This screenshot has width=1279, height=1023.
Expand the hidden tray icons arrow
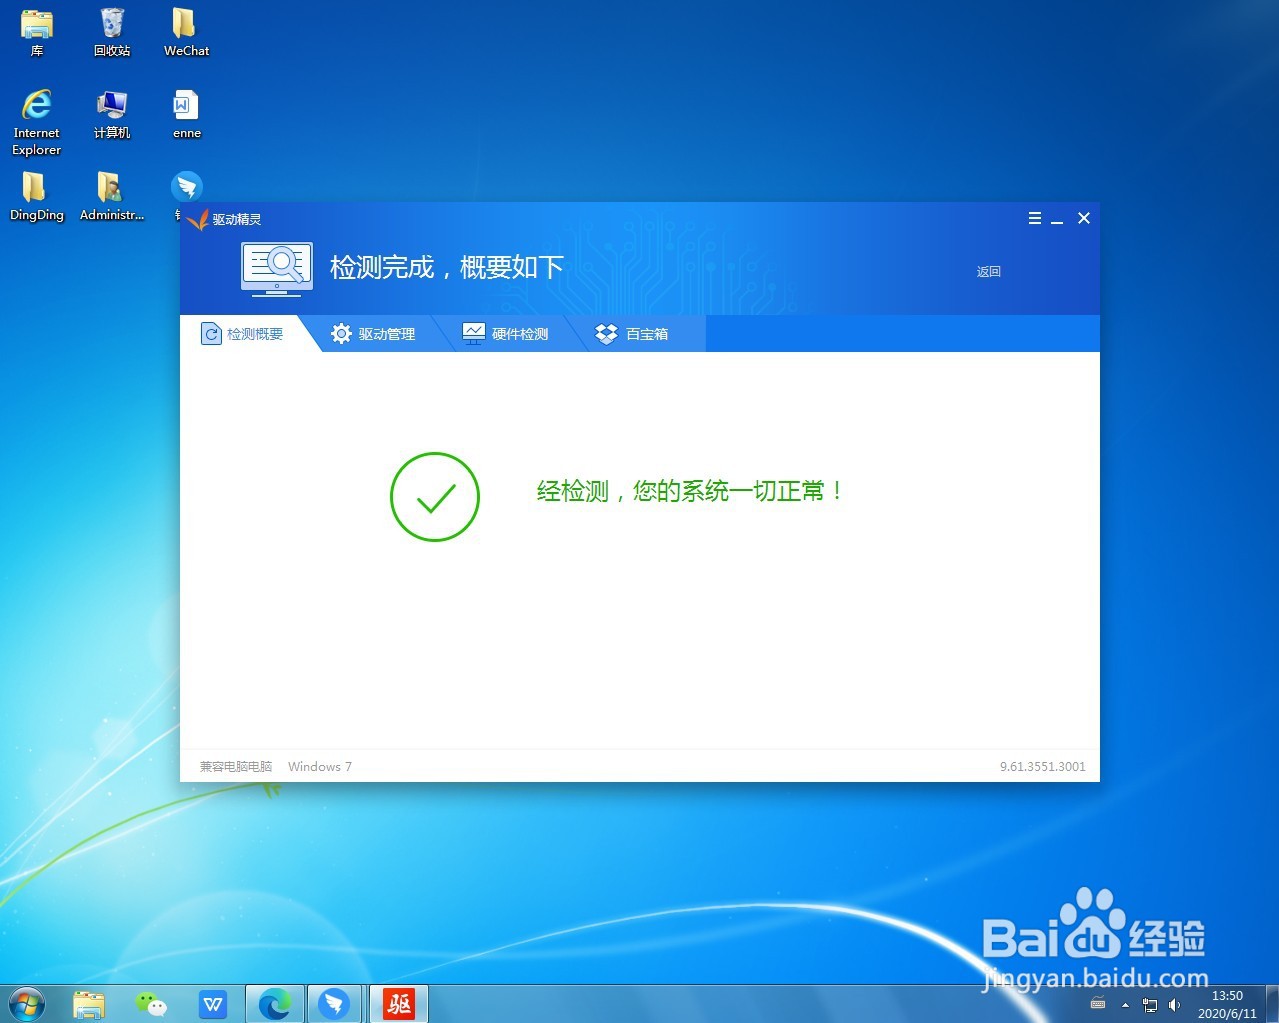[x=1125, y=1005]
